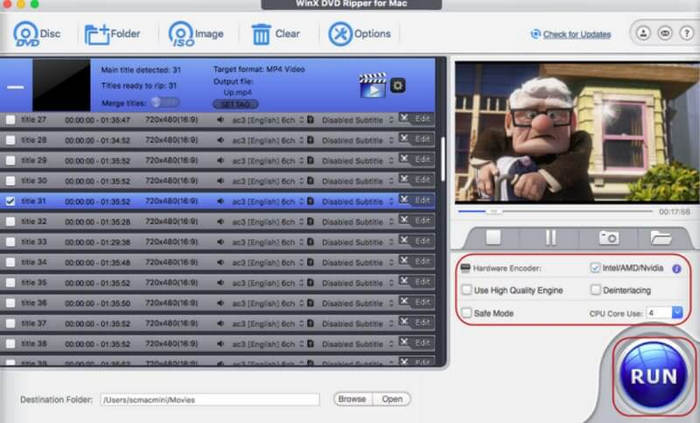The image size is (700, 423).
Task: Open Disabled Subtitle dropdown for title 34
Action: 358,263
